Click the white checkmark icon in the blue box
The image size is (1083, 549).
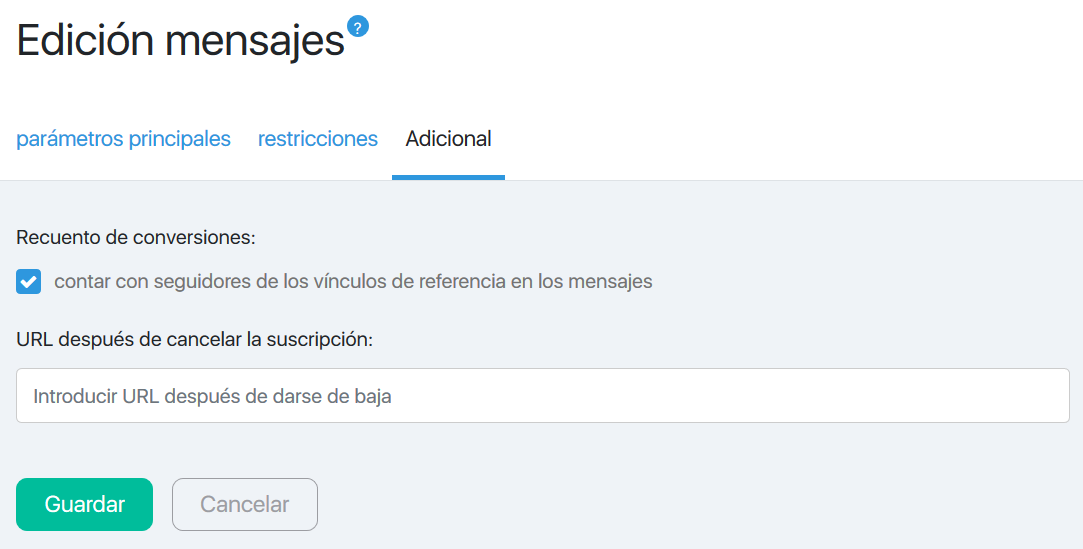[28, 282]
